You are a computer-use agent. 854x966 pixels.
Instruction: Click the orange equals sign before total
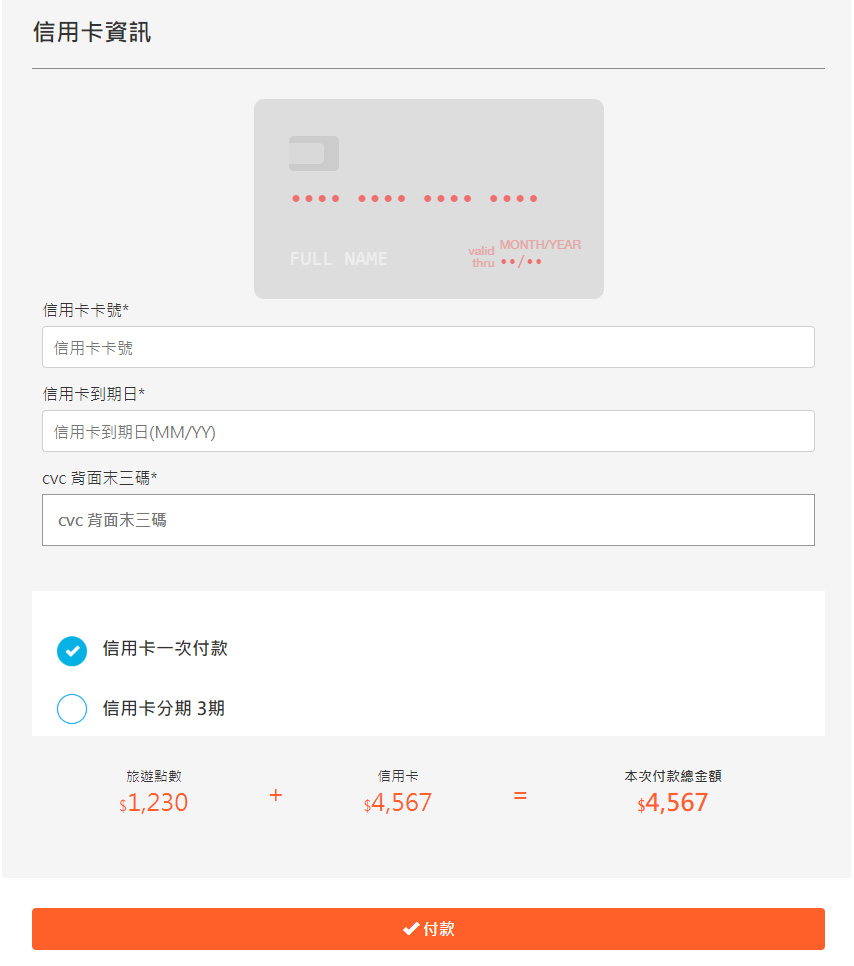click(x=520, y=795)
